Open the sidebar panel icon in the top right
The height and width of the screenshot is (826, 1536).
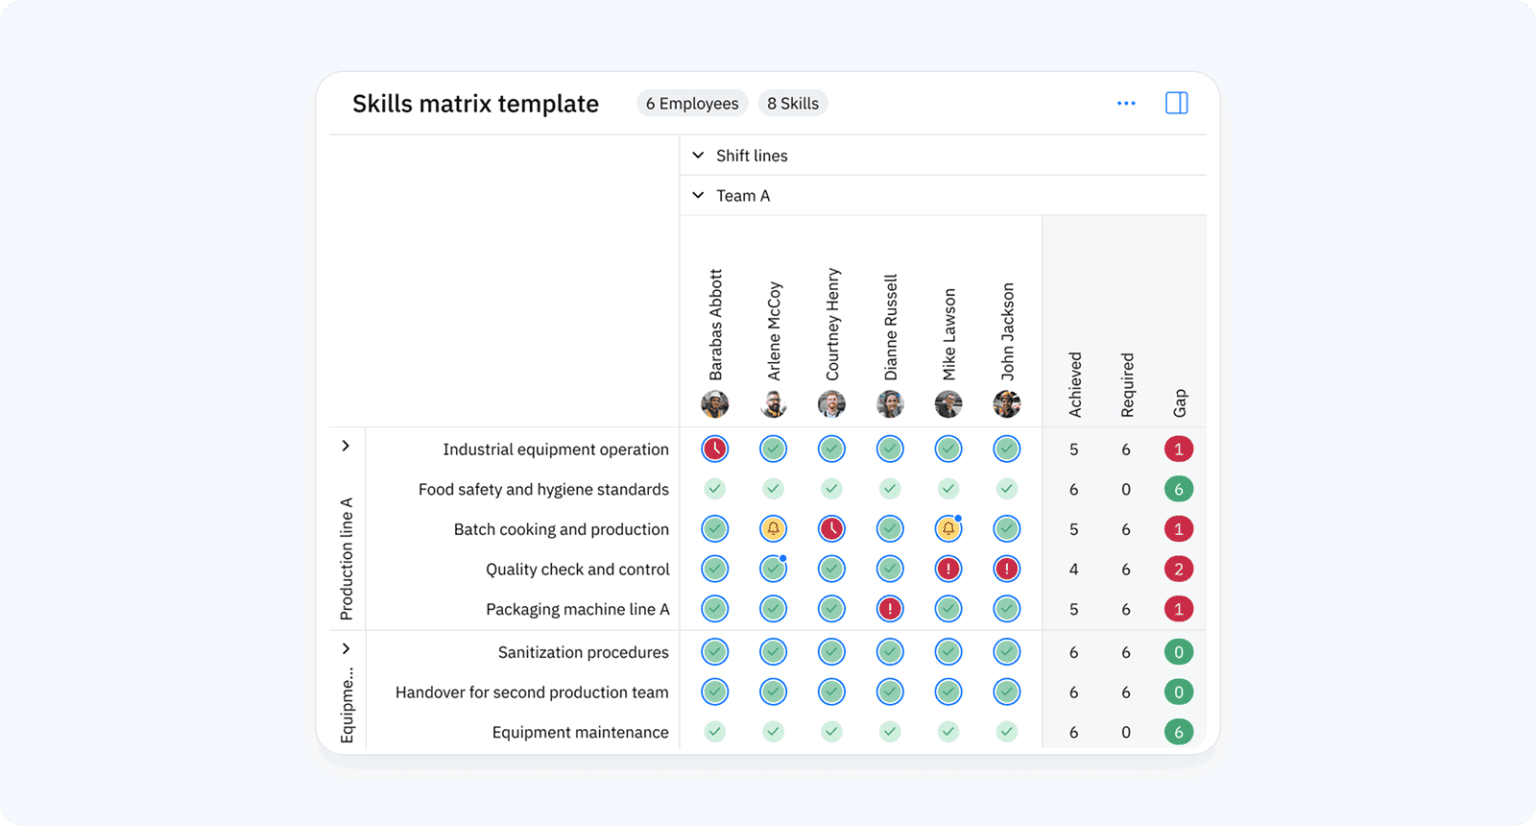tap(1177, 103)
